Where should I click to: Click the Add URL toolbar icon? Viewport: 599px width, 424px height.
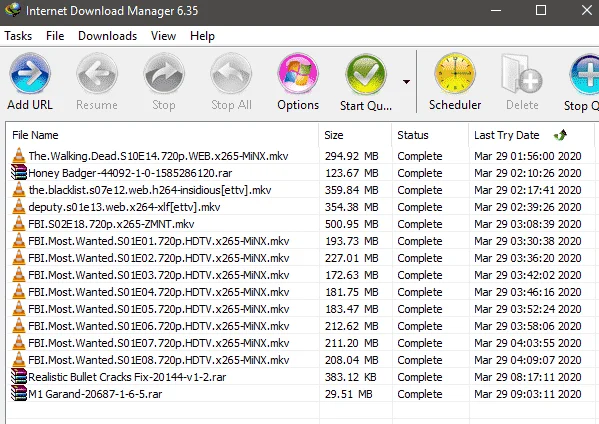30,74
